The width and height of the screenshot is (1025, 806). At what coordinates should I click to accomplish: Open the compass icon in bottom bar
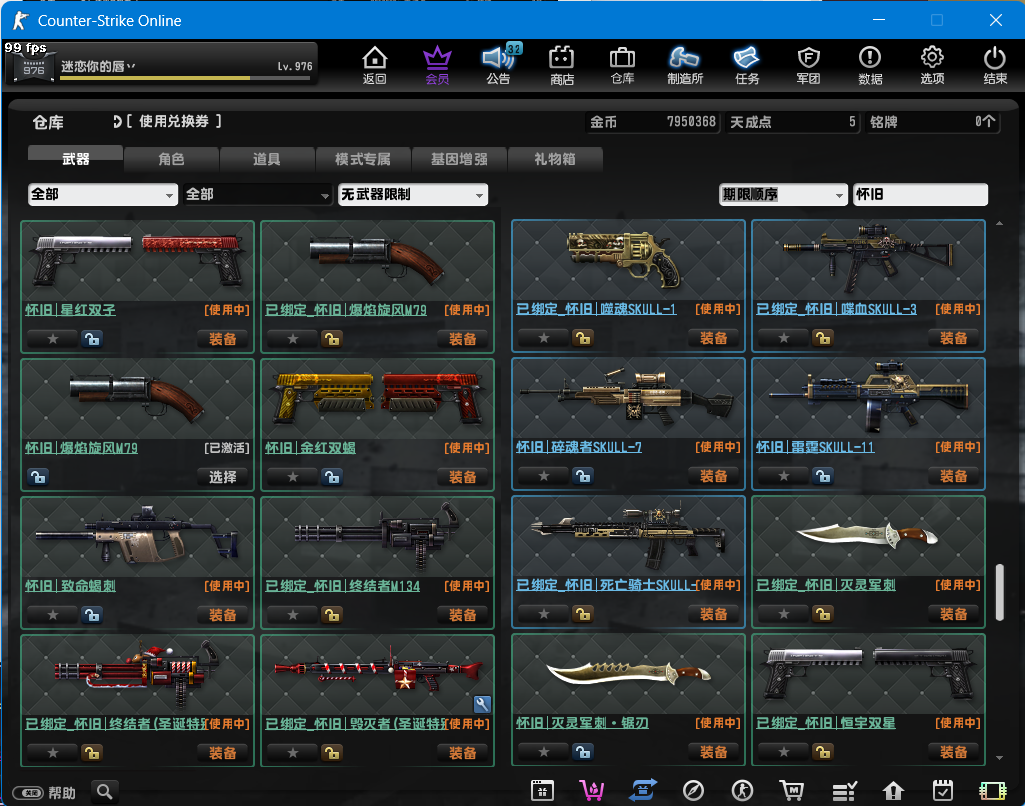pyautogui.click(x=693, y=791)
